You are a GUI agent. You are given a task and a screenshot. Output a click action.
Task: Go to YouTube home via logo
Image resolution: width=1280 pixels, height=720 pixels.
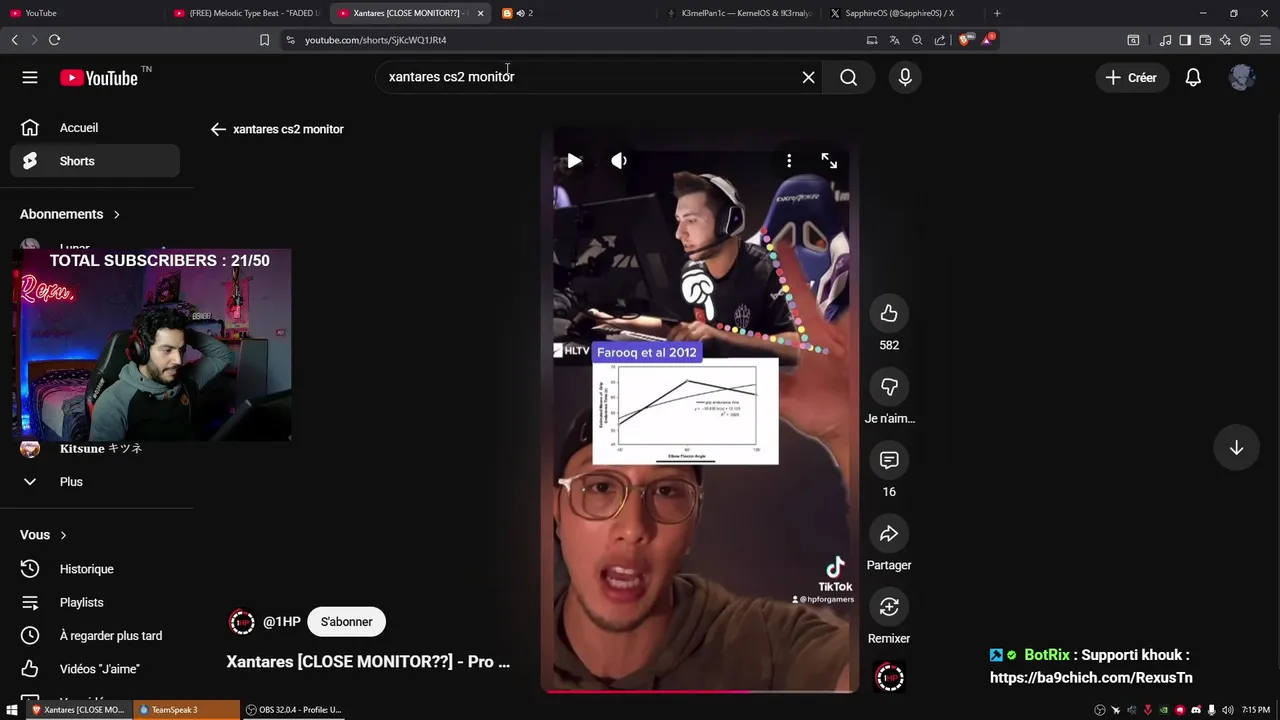[99, 77]
